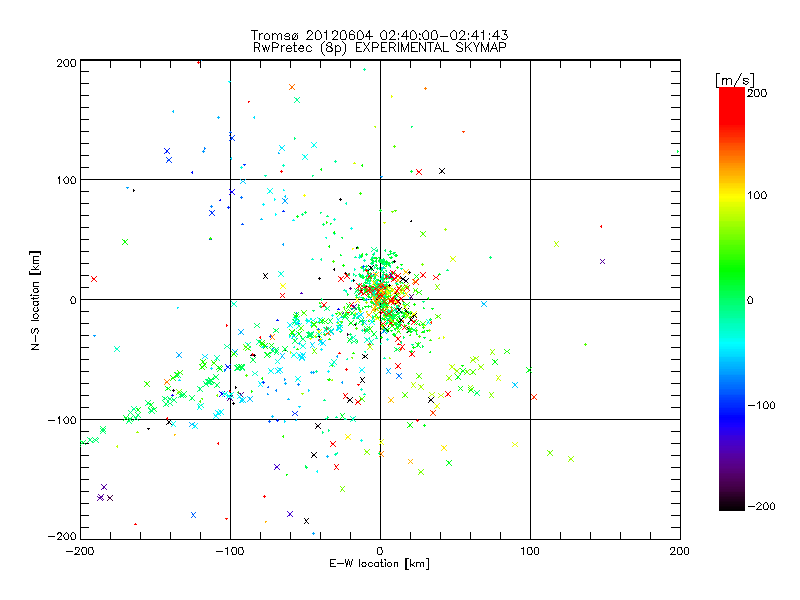Click the 'RwPretec (8p) EXPERIMENTAL SKYMAP' subtitle
This screenshot has width=800, height=600.
(x=379, y=47)
